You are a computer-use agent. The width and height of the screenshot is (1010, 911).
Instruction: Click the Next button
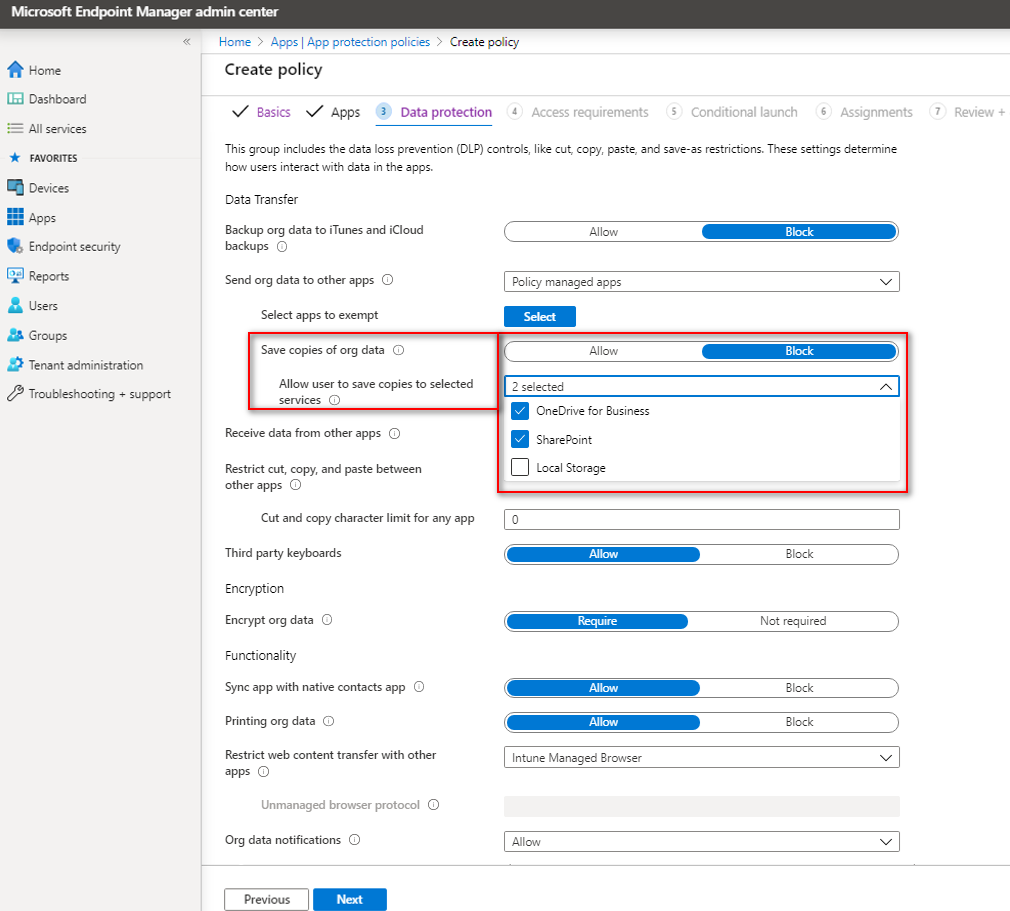(x=350, y=899)
